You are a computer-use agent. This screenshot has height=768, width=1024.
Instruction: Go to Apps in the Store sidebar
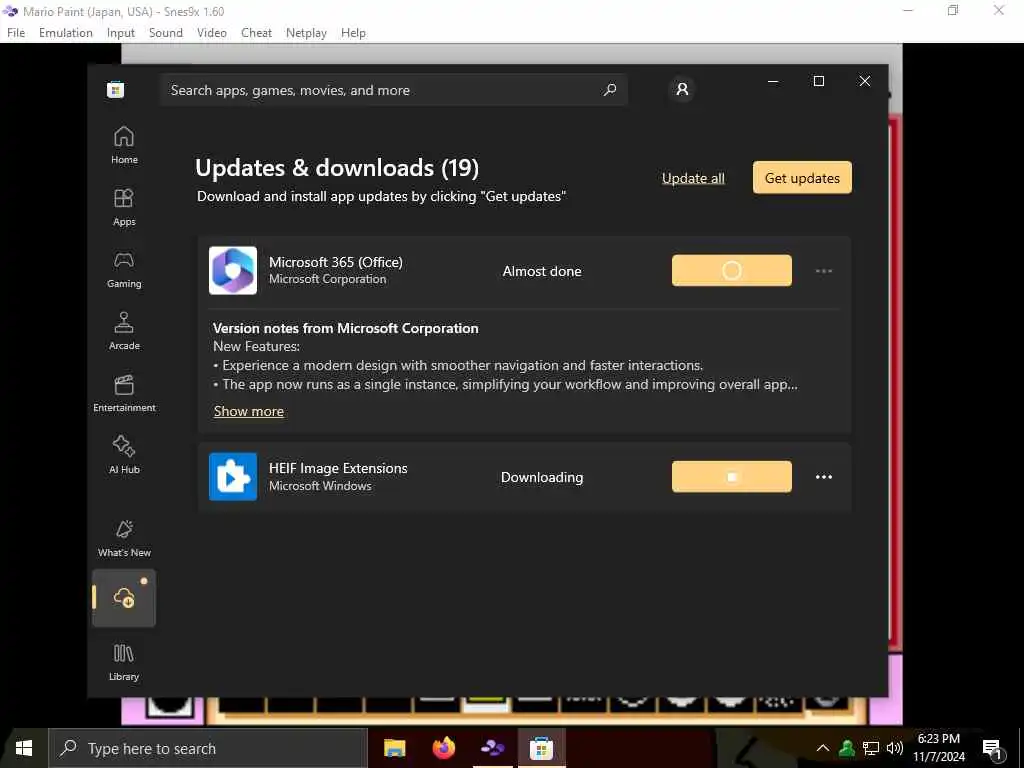(x=124, y=208)
